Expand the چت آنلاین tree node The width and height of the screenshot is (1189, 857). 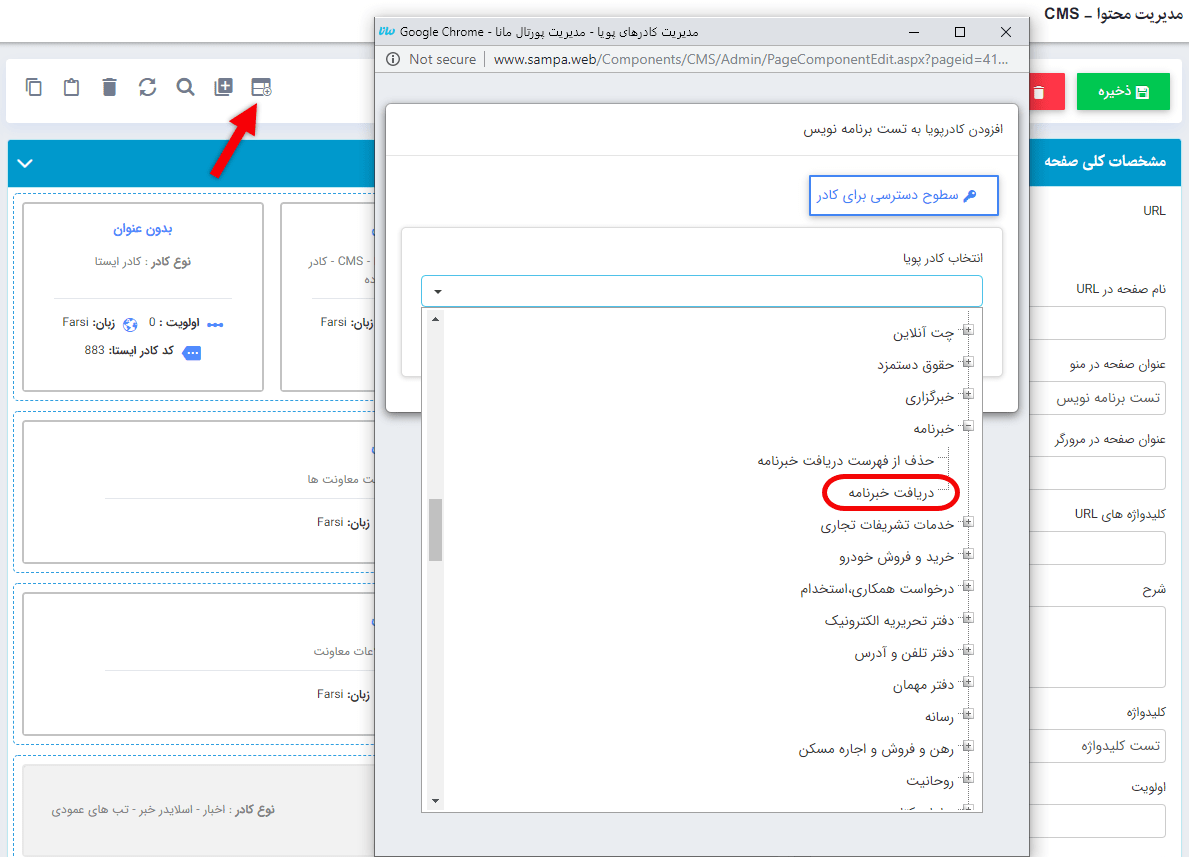[x=966, y=329]
